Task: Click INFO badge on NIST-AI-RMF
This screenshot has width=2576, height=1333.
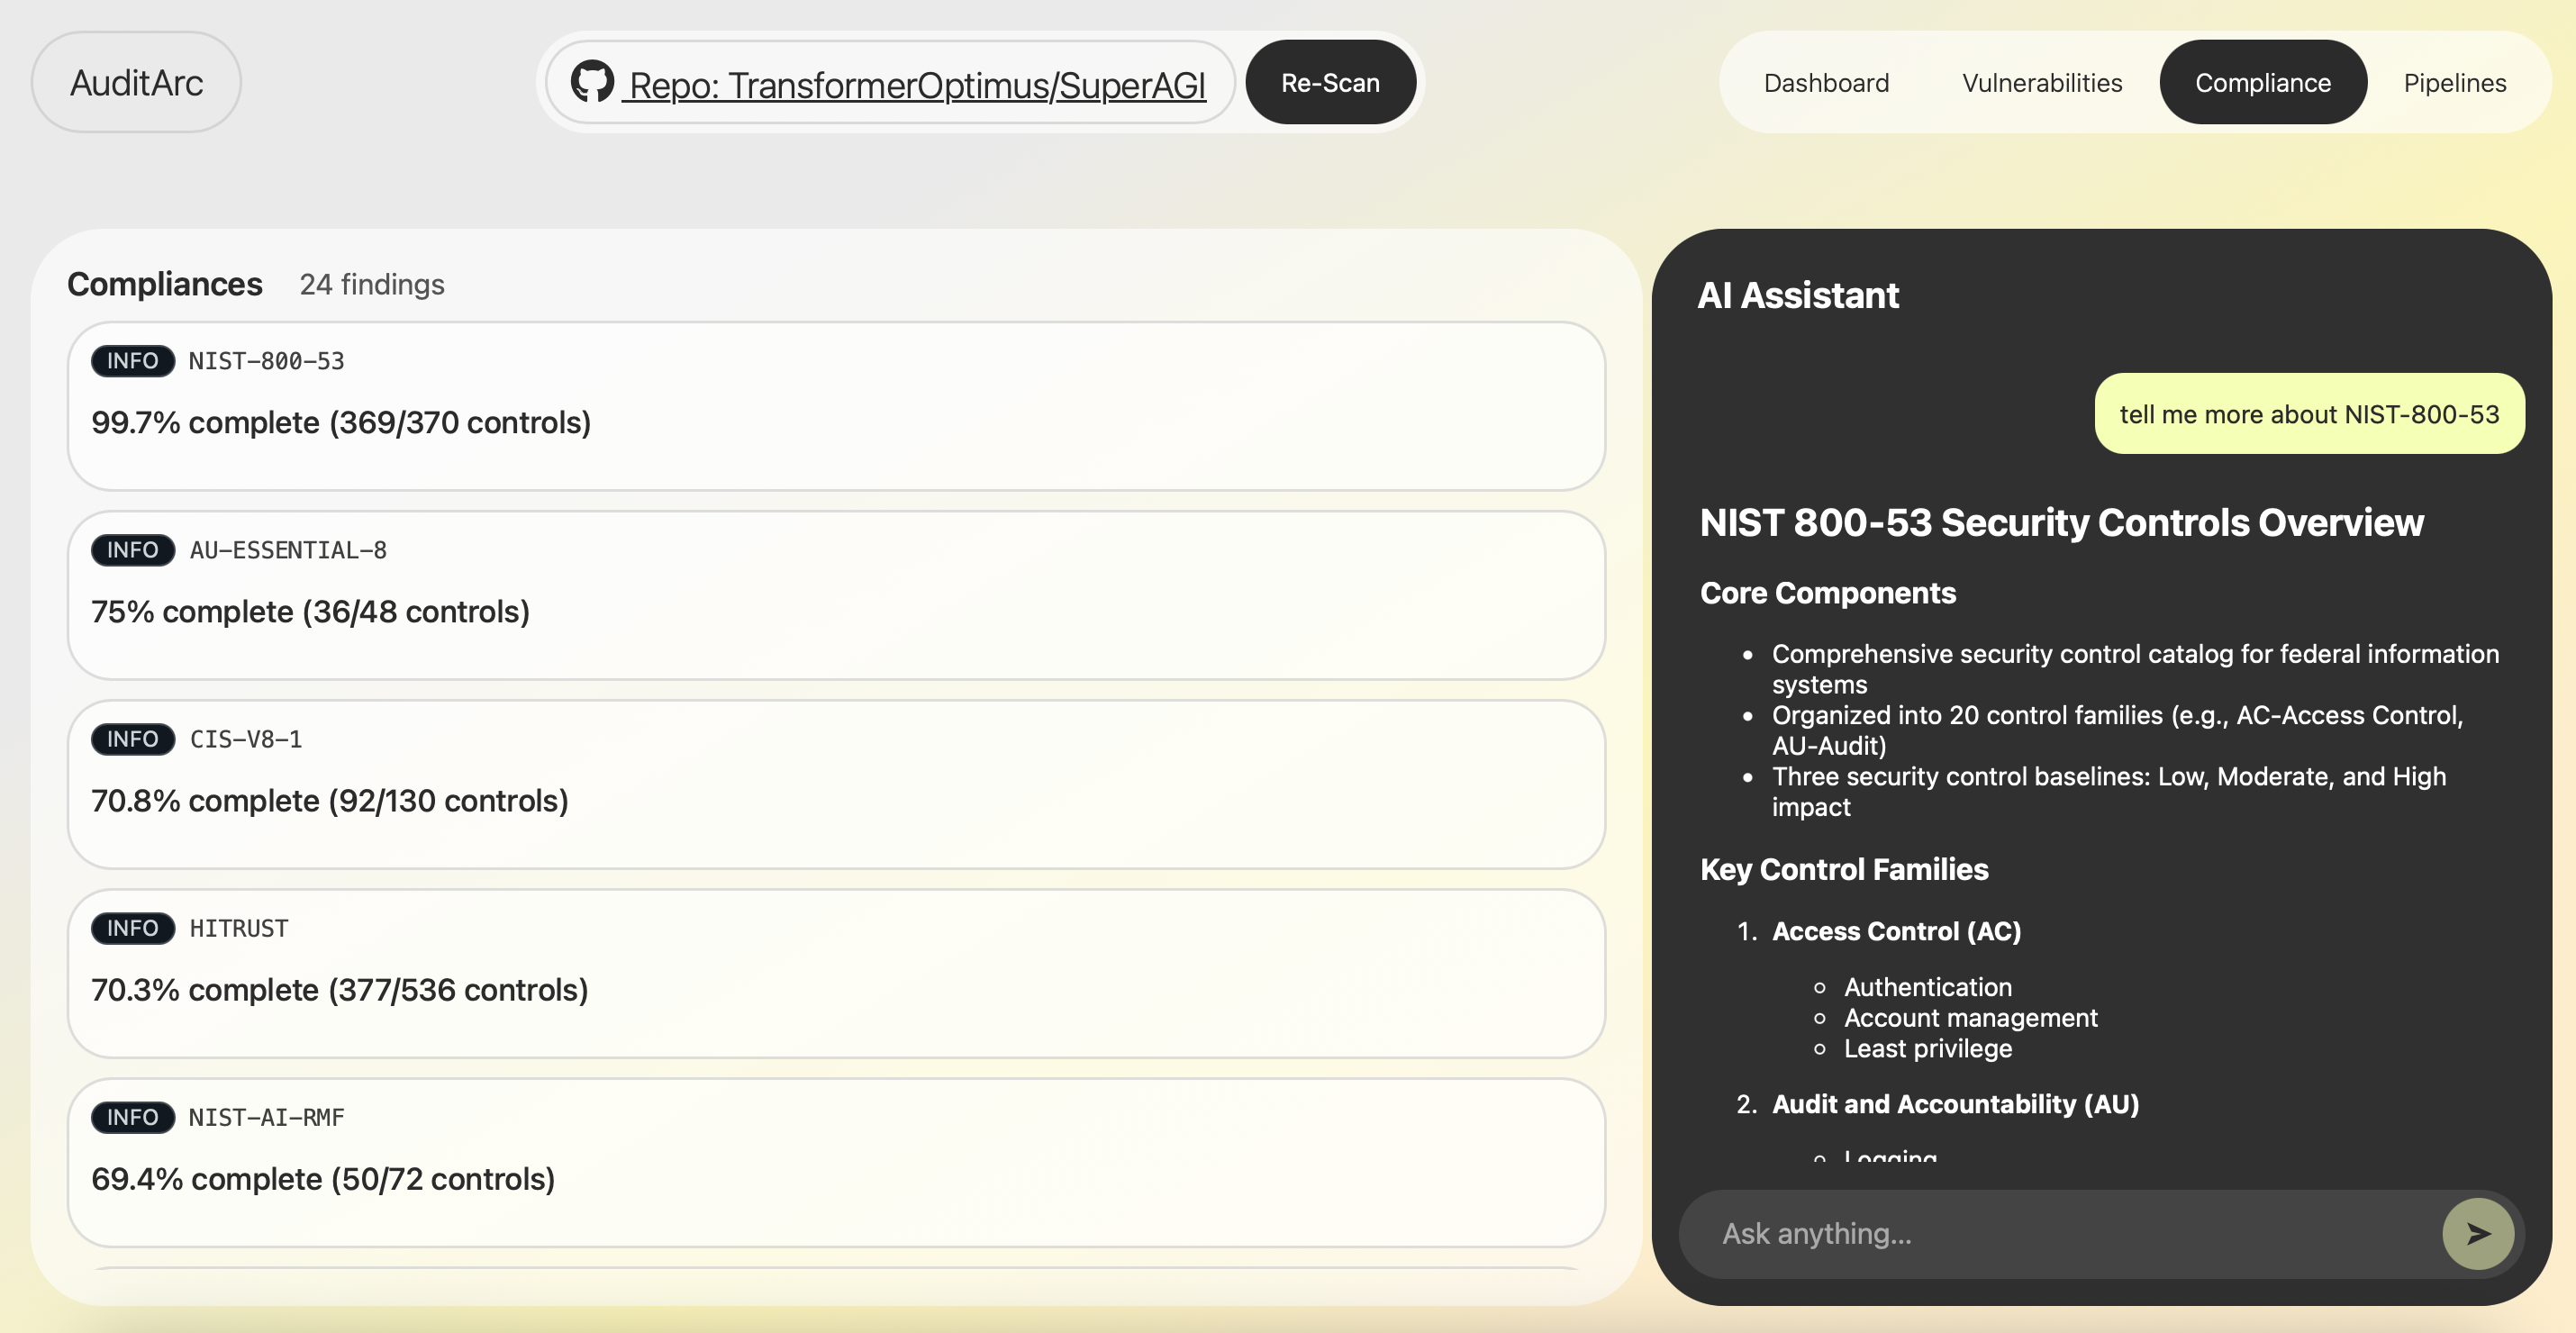Action: click(x=132, y=1117)
